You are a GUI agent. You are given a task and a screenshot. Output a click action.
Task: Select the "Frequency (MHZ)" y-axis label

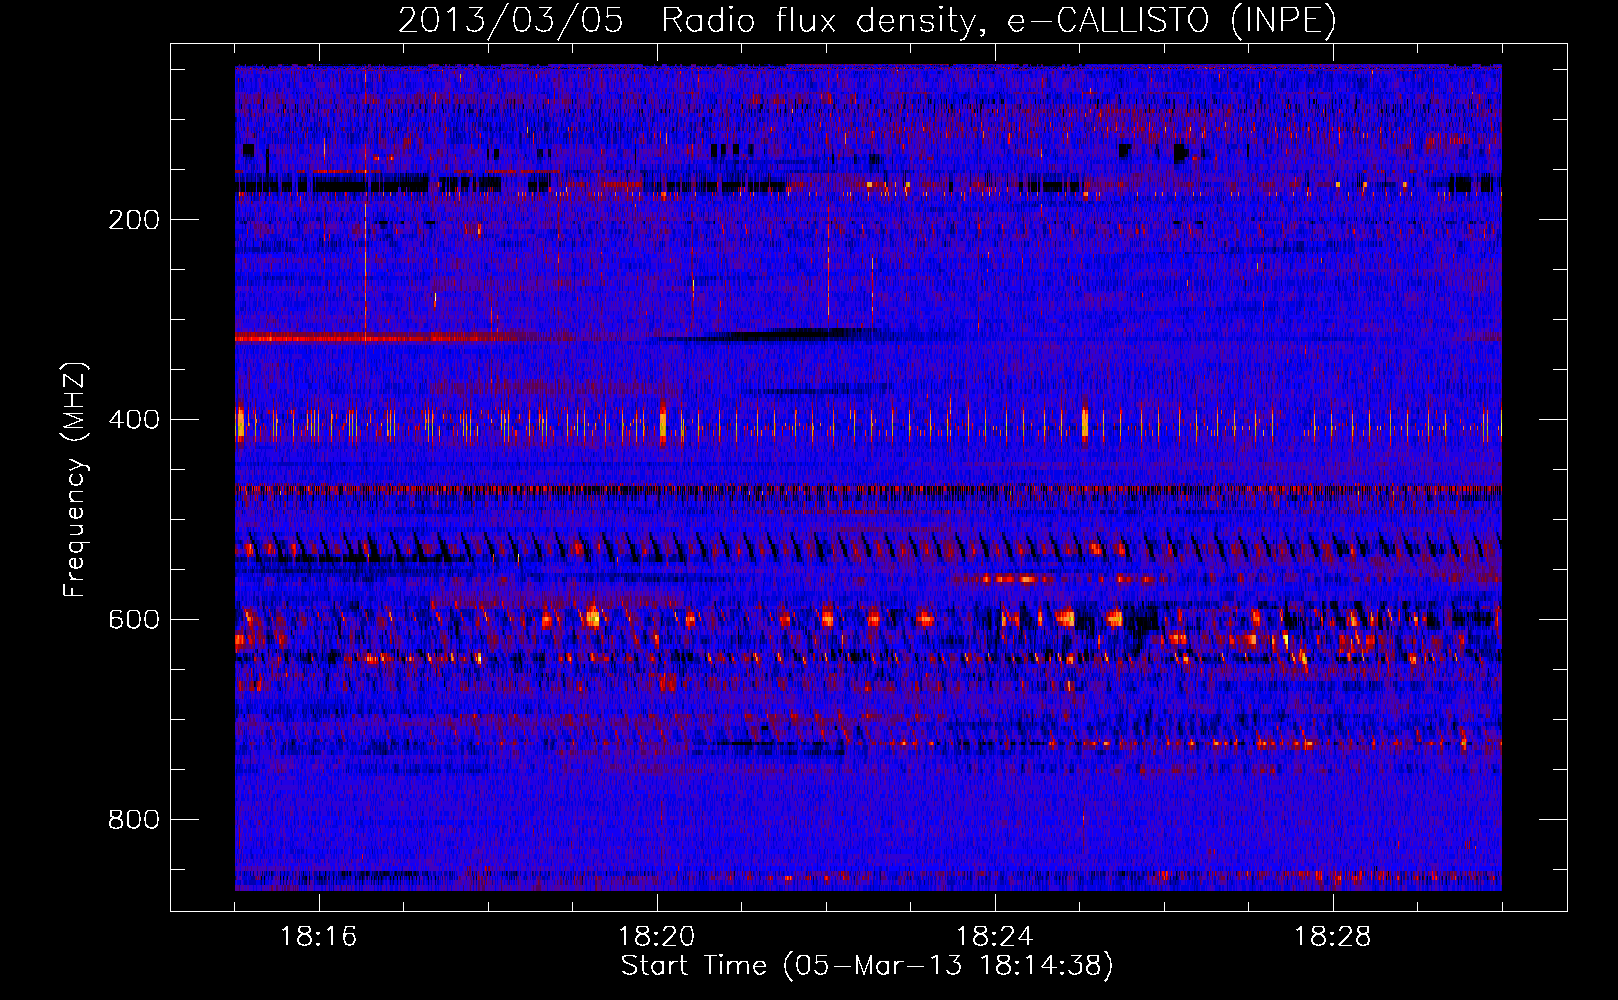pyautogui.click(x=75, y=480)
